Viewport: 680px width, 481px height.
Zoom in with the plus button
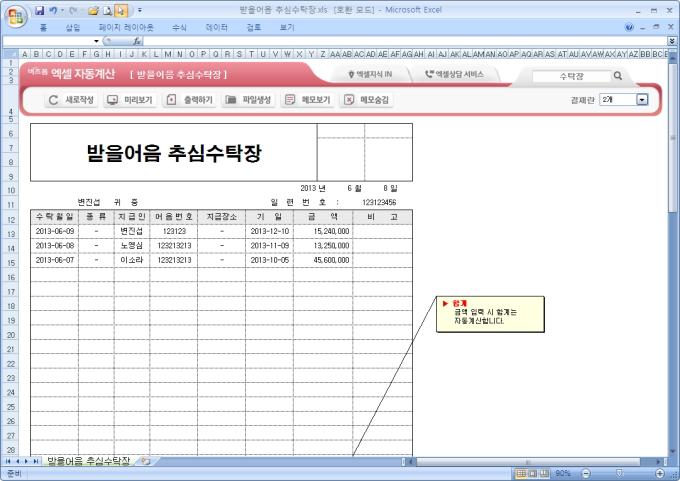click(x=660, y=473)
